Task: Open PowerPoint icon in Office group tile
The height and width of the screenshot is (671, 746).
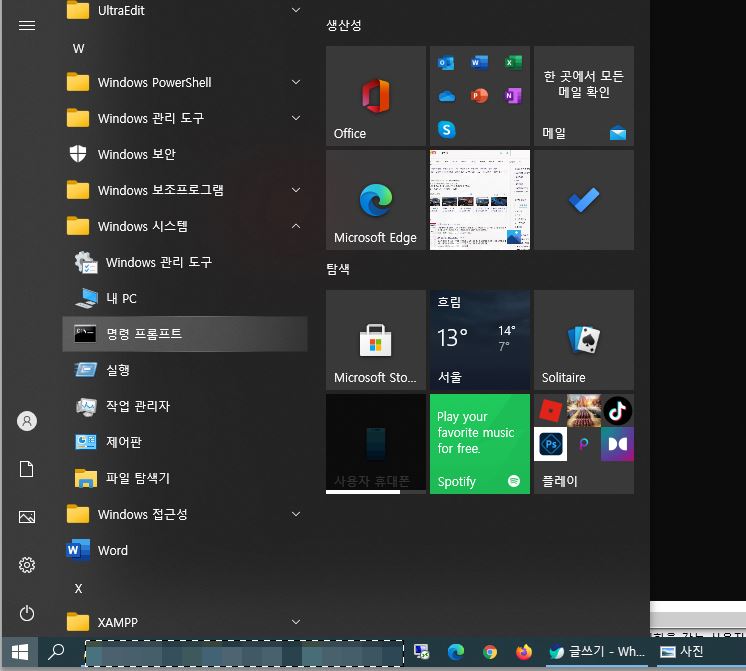Action: pyautogui.click(x=480, y=96)
